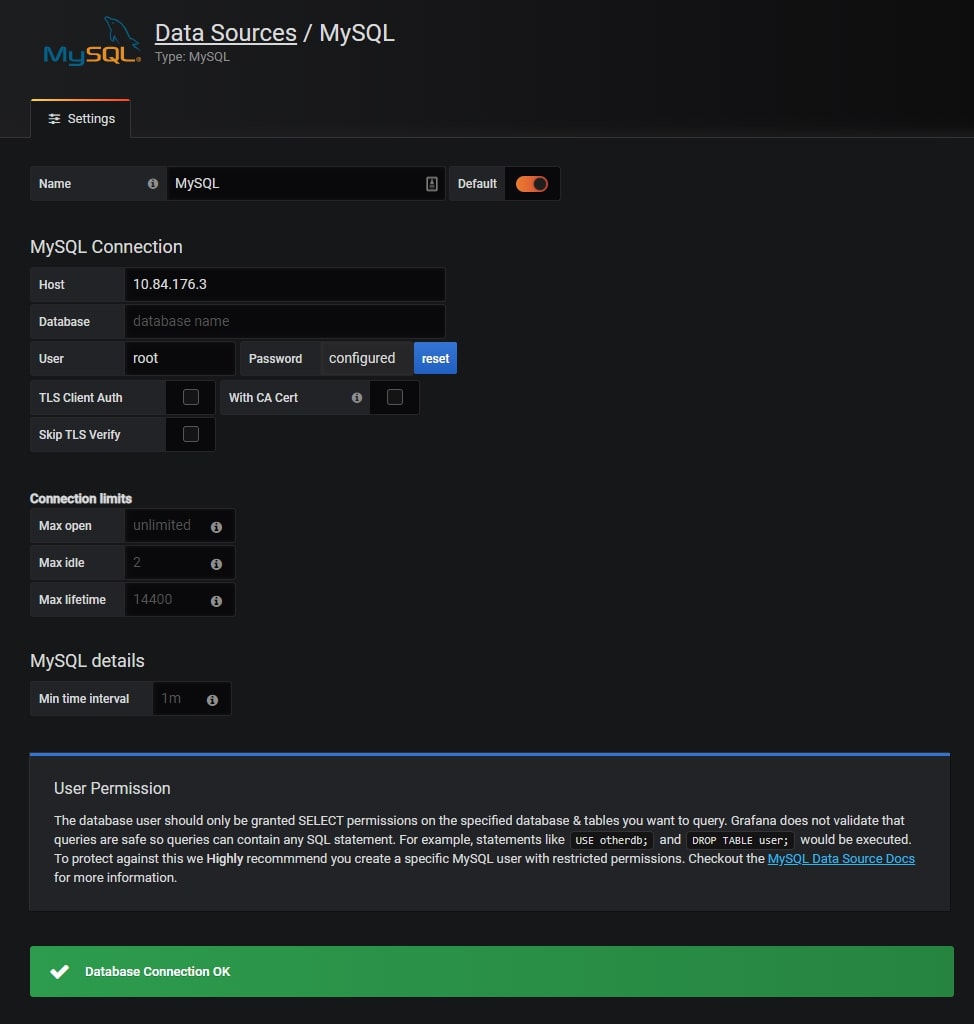Tick the Skip TLS Verify checkbox

pos(191,434)
